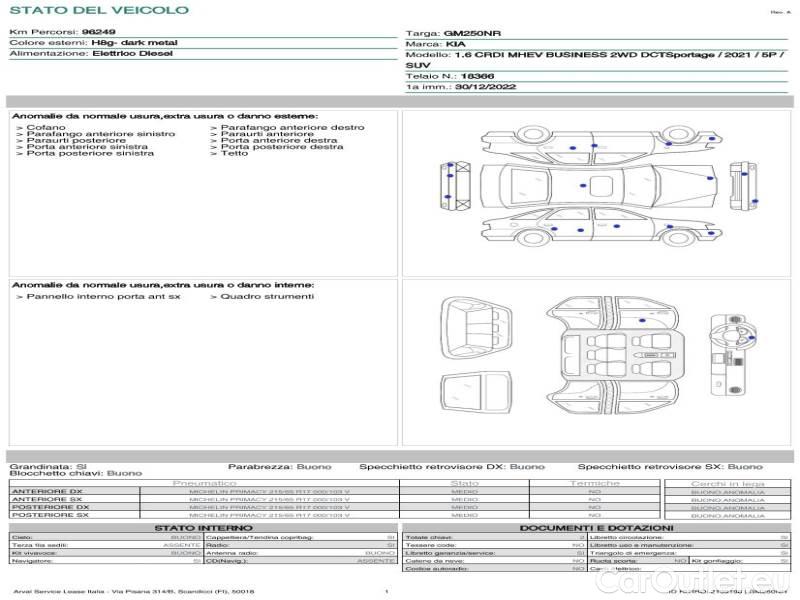Click the Tetto entry in exterior damage list
800x600 pixels.
point(234,154)
